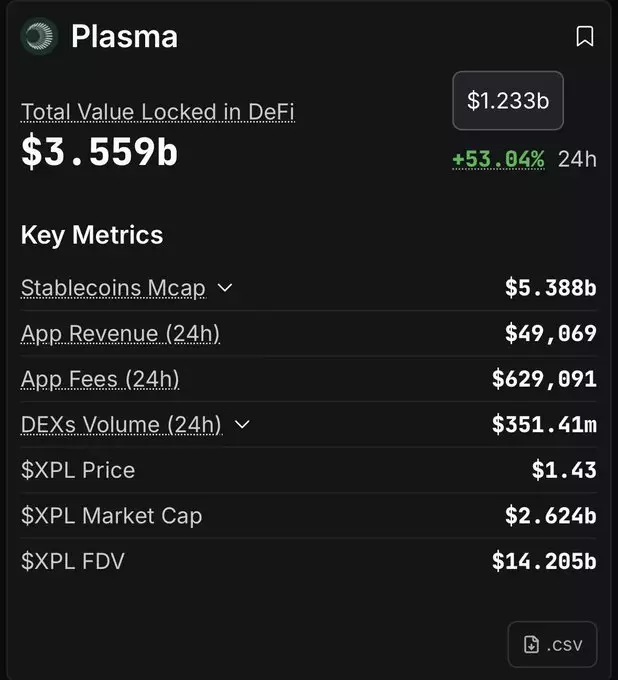Expand the DEXs Volume (24h) chevron
This screenshot has width=618, height=680.
[x=242, y=425]
